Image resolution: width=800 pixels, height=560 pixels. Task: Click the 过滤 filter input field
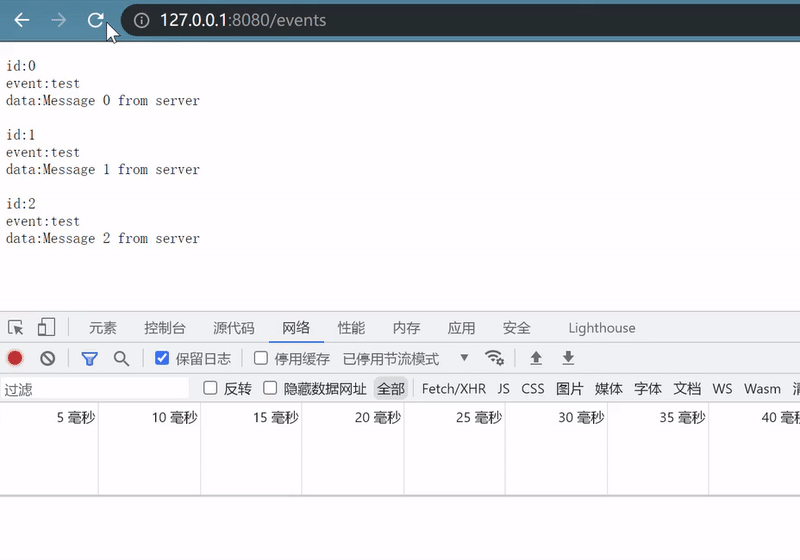pyautogui.click(x=95, y=389)
